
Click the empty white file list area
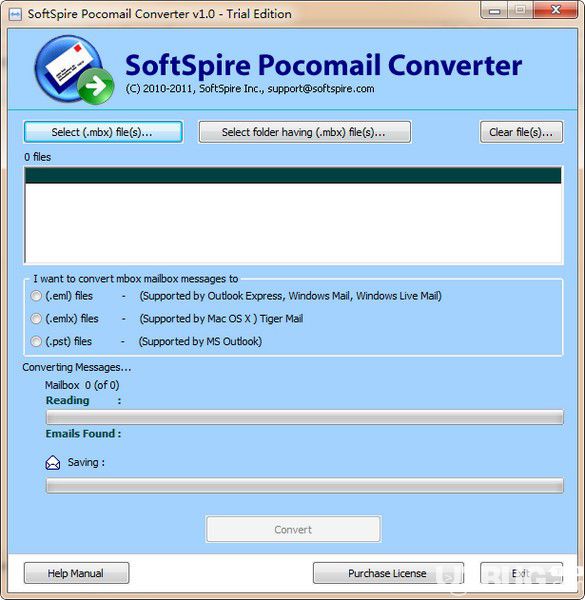pos(293,223)
